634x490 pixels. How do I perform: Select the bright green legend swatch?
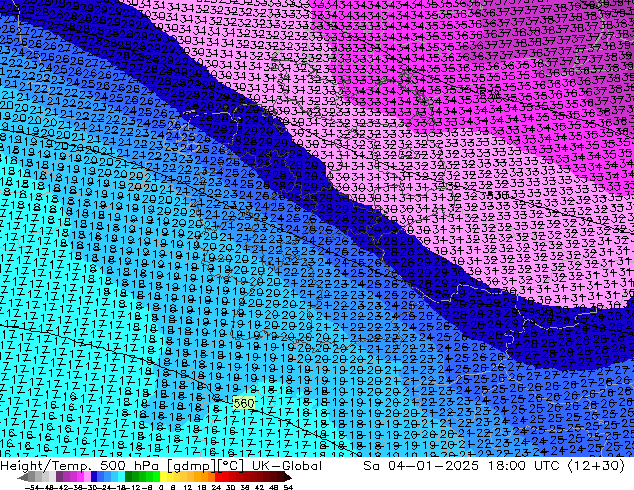coord(156,476)
